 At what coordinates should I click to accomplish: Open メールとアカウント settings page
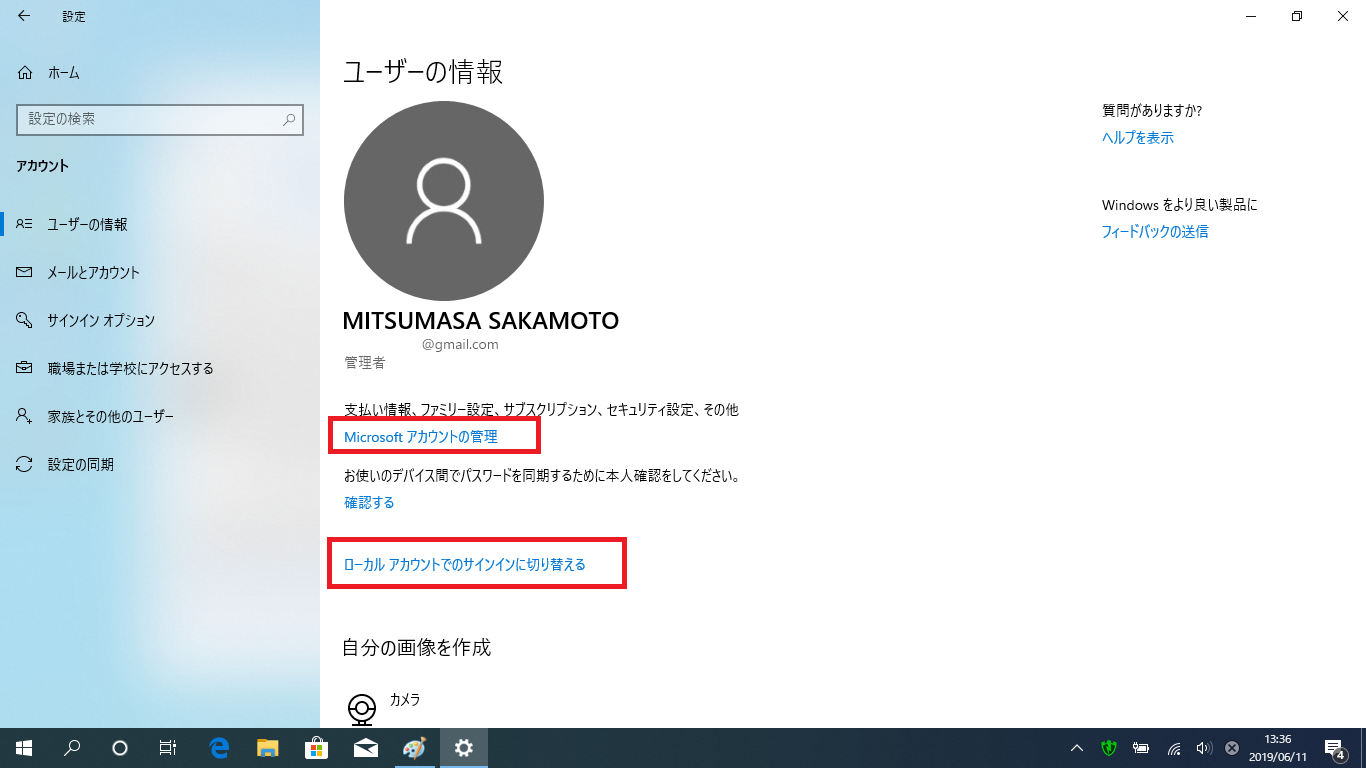point(93,273)
